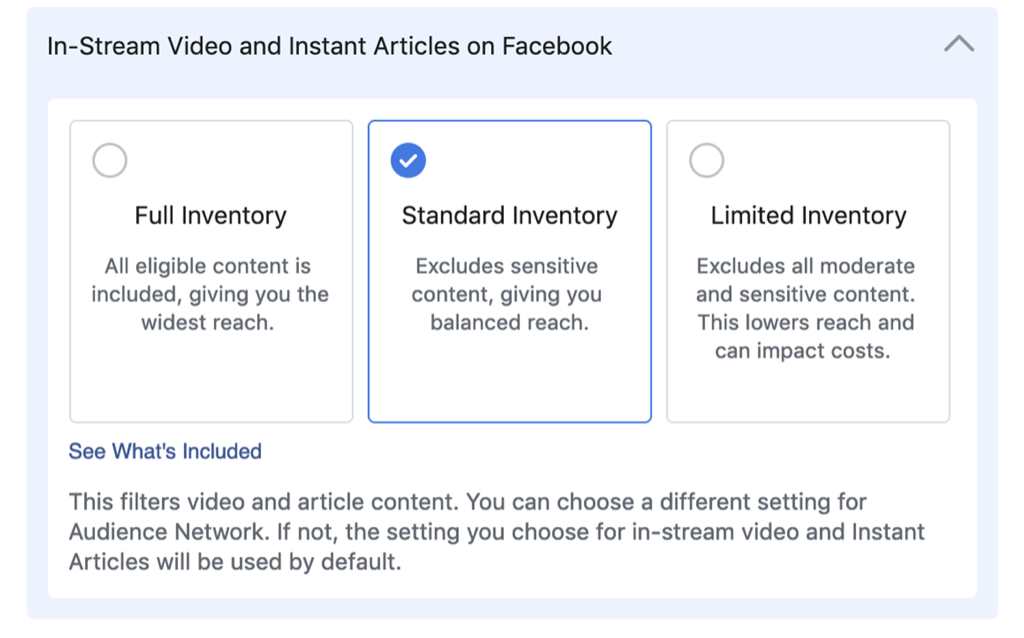Select the Limited Inventory radio button
Screen dimensions: 1024x638
click(708, 160)
